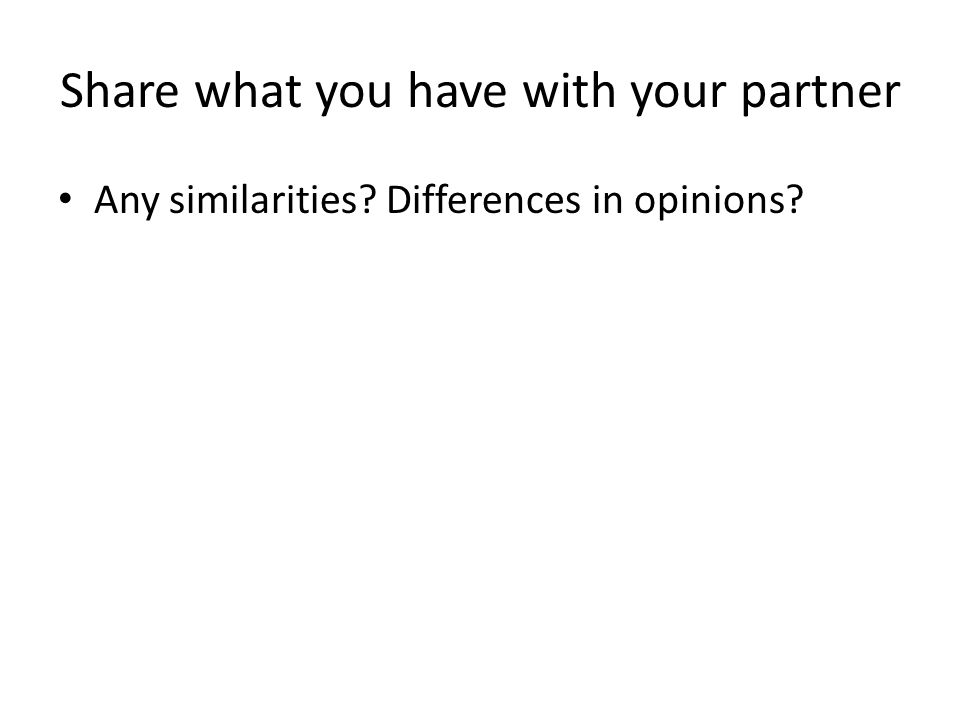The image size is (960, 720).
Task: Click the letter "p" starting "partner"
Action: (x=753, y=98)
